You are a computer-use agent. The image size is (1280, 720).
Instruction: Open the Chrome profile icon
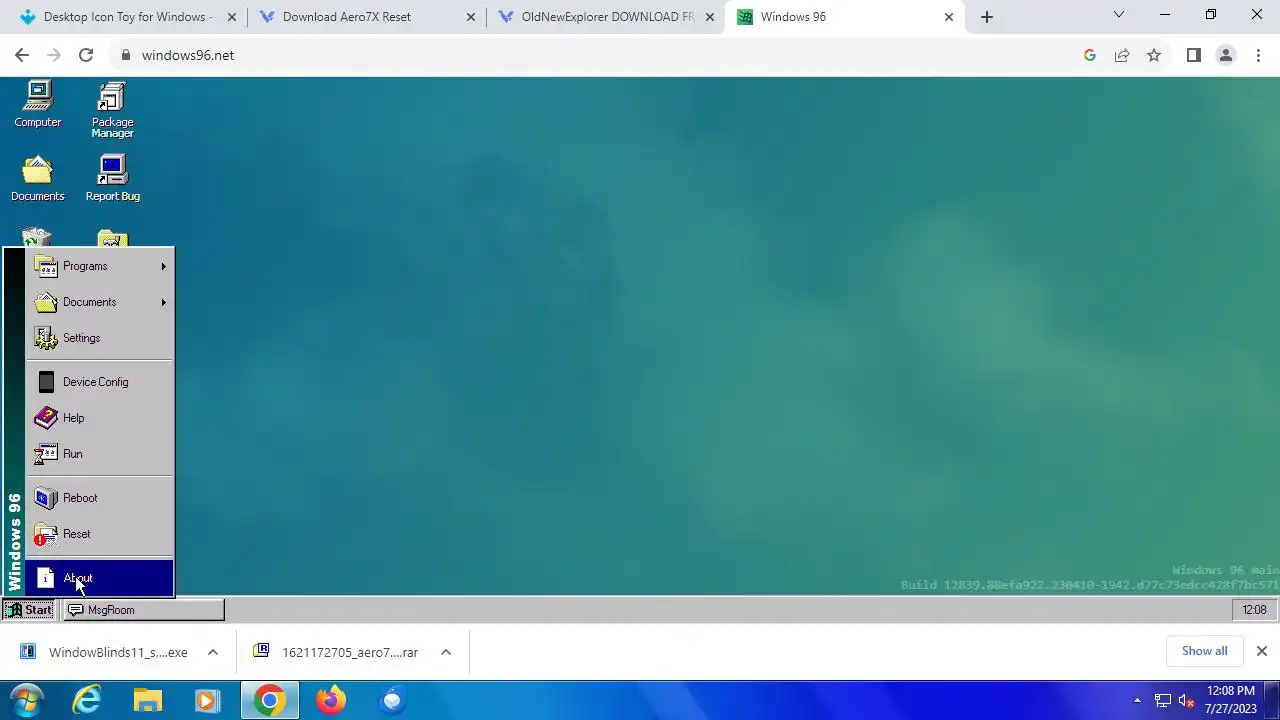1226,55
